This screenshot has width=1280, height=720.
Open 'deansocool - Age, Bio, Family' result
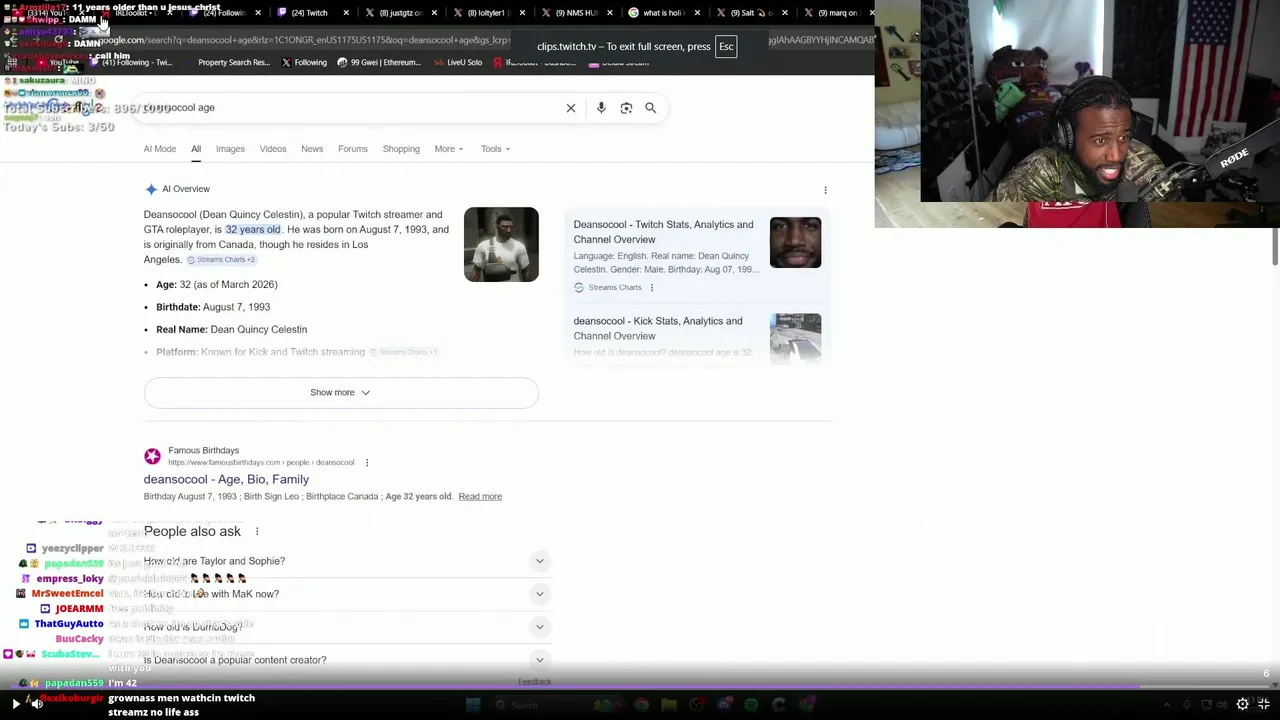coord(226,479)
